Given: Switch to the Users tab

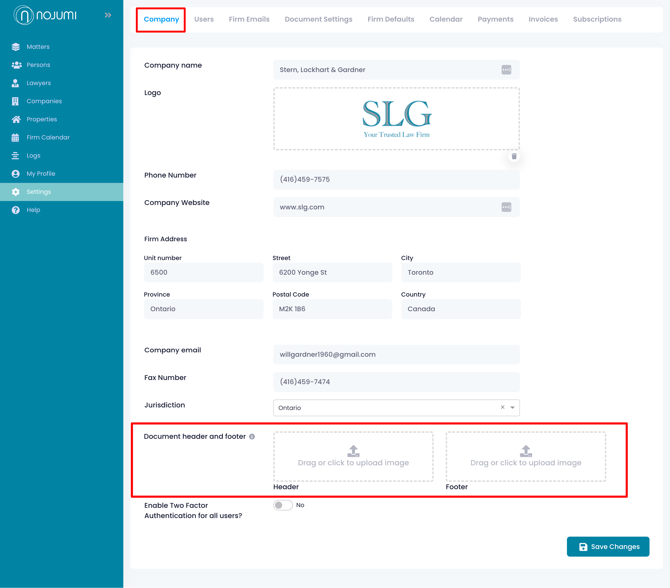Looking at the screenshot, I should [x=204, y=19].
